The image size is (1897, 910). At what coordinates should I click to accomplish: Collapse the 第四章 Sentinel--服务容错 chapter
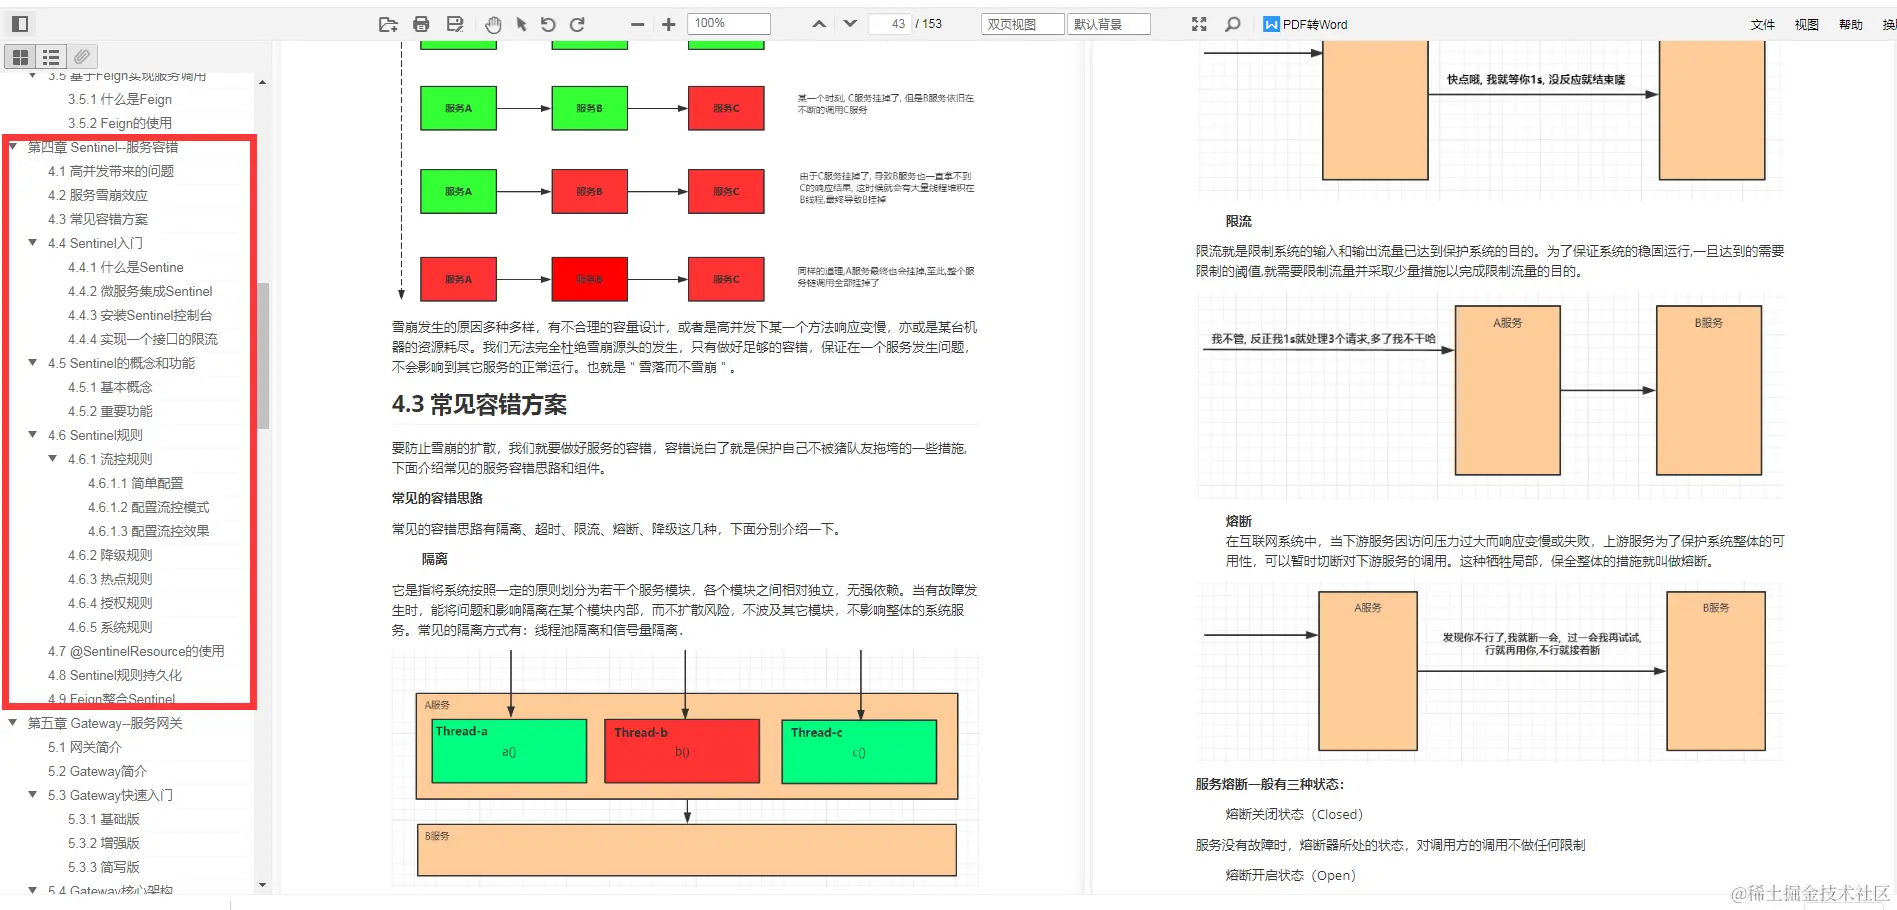point(13,147)
